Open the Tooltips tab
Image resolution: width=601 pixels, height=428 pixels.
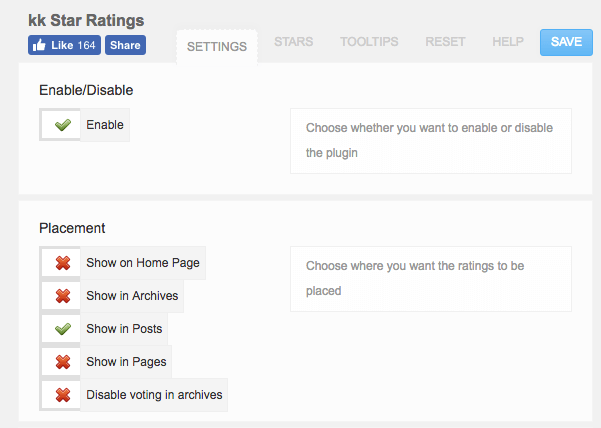[x=369, y=42]
